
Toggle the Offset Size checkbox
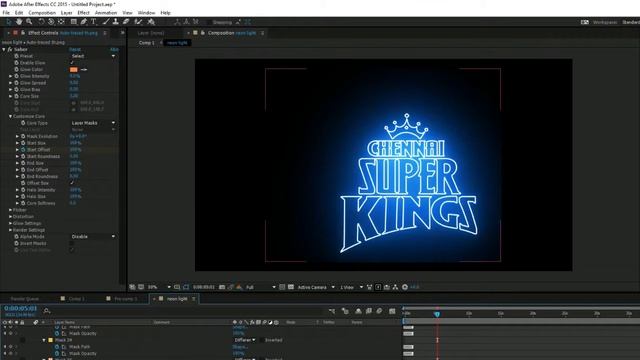(x=72, y=183)
